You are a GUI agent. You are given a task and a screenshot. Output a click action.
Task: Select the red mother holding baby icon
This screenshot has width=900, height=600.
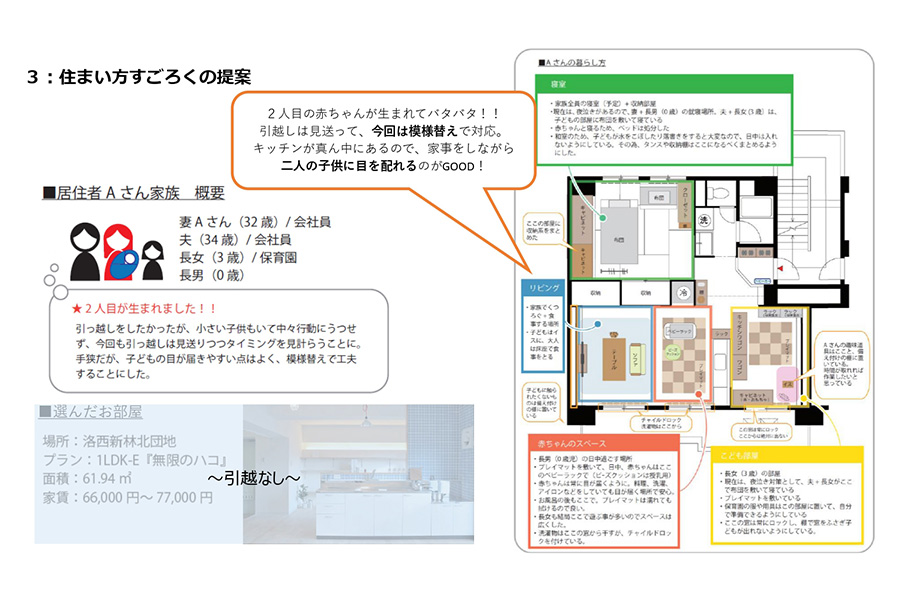122,250
